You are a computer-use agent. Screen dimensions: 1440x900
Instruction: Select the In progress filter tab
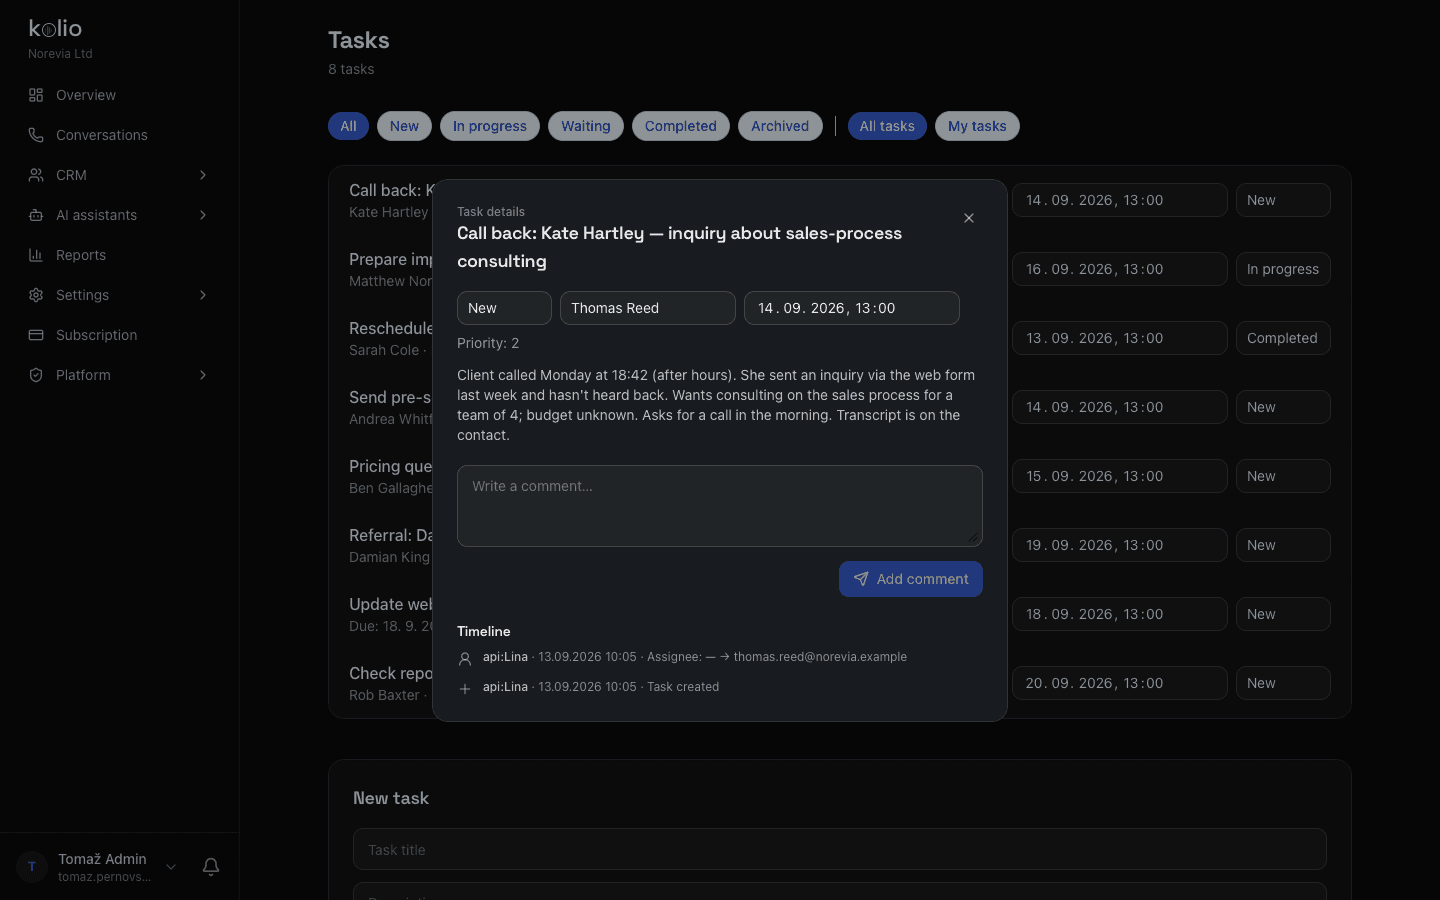490,126
